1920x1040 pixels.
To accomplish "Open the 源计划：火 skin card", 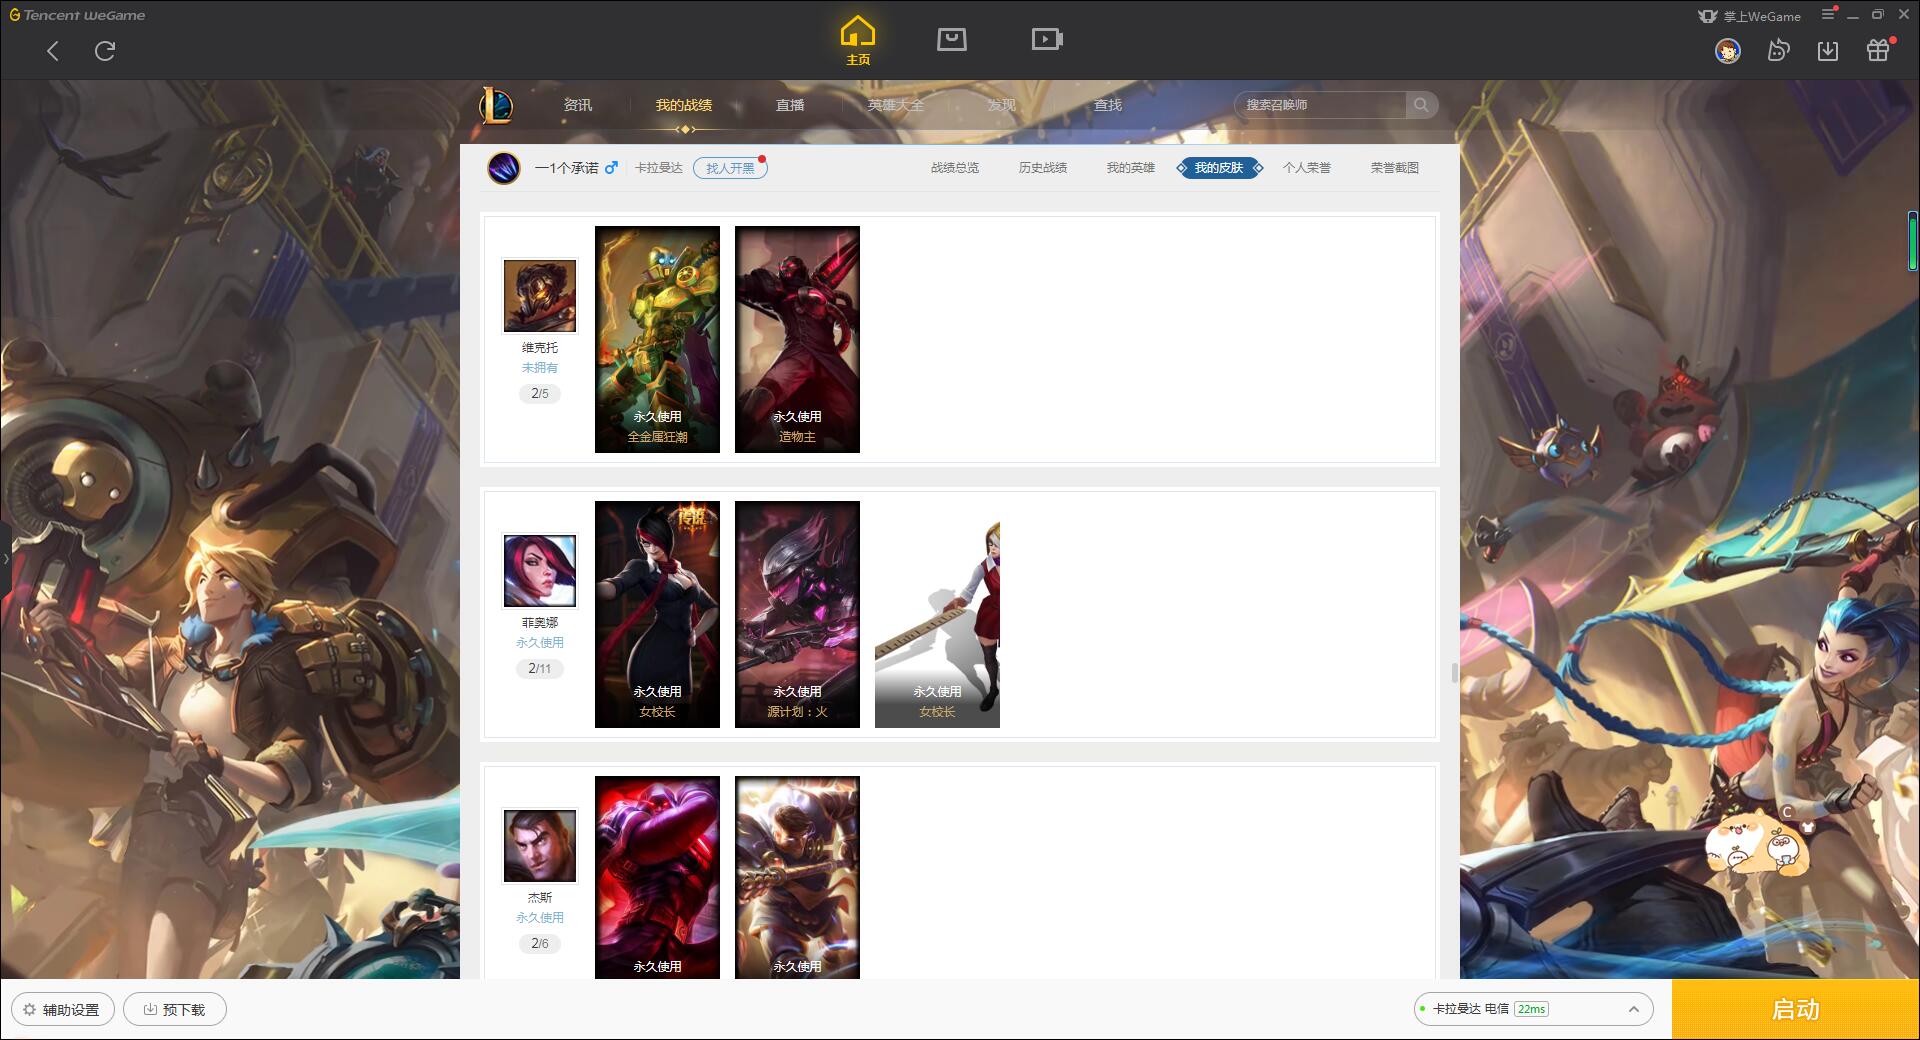I will pos(797,614).
